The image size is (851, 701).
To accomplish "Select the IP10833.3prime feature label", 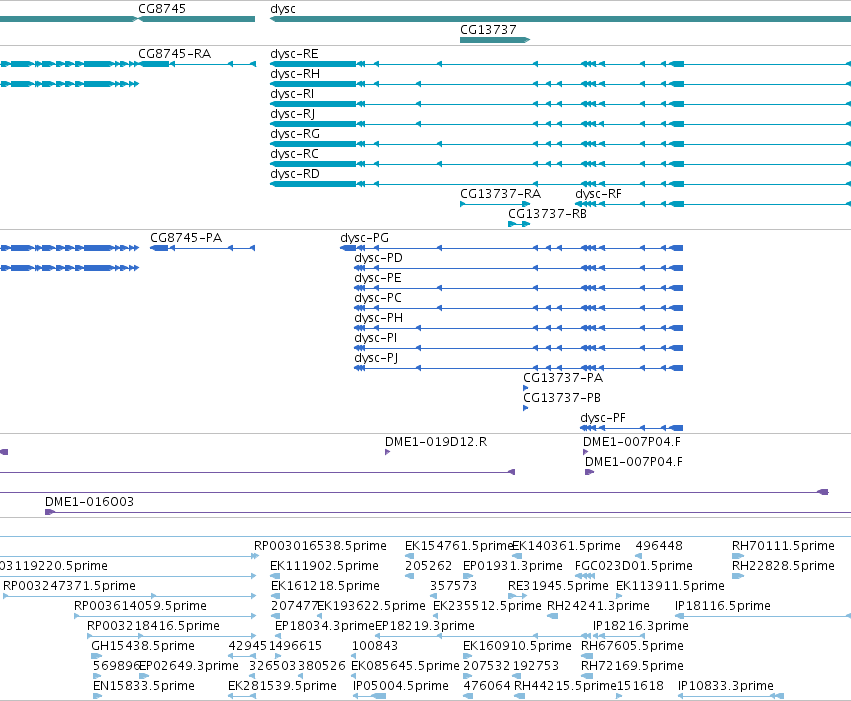I will (x=726, y=686).
